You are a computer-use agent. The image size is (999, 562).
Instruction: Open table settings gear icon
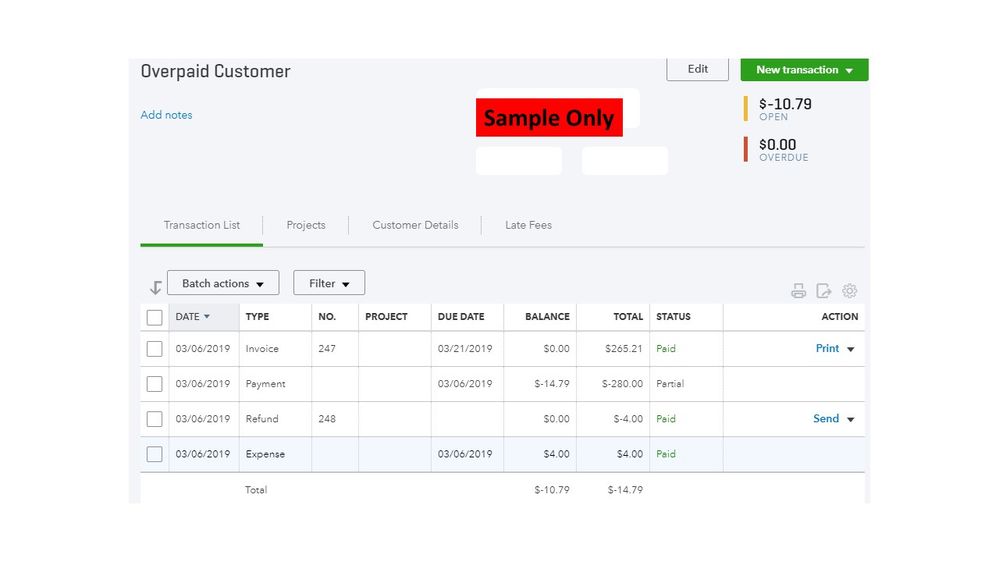pyautogui.click(x=849, y=291)
